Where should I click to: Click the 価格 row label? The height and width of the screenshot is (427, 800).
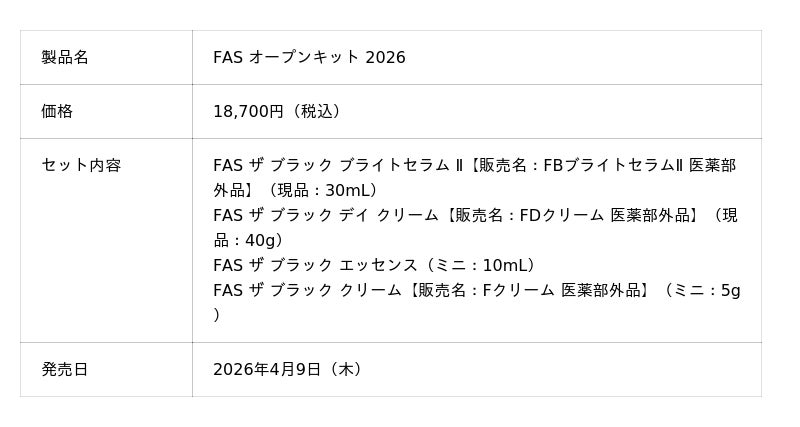pyautogui.click(x=57, y=112)
